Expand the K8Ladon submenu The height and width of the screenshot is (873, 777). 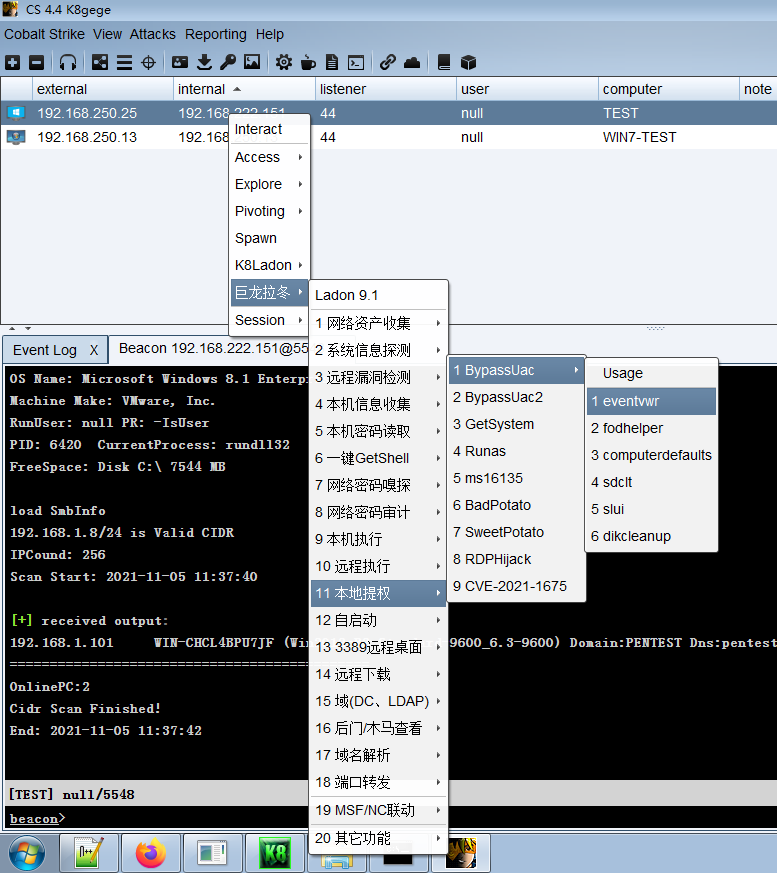point(270,266)
